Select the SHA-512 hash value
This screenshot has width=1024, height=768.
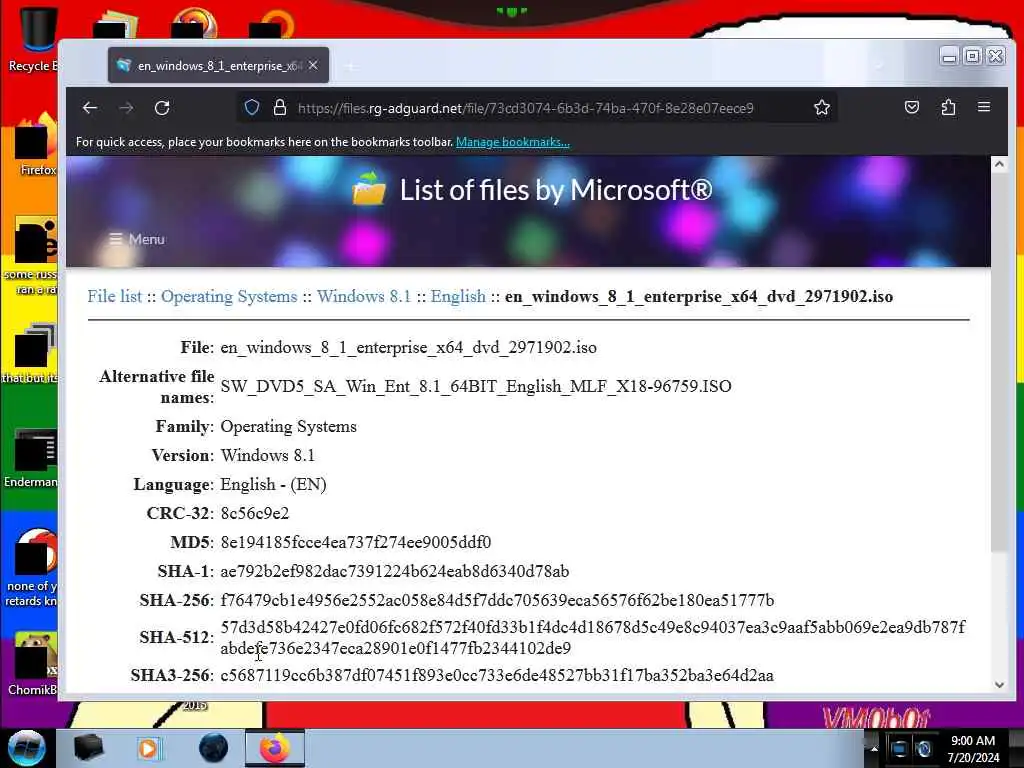click(593, 637)
